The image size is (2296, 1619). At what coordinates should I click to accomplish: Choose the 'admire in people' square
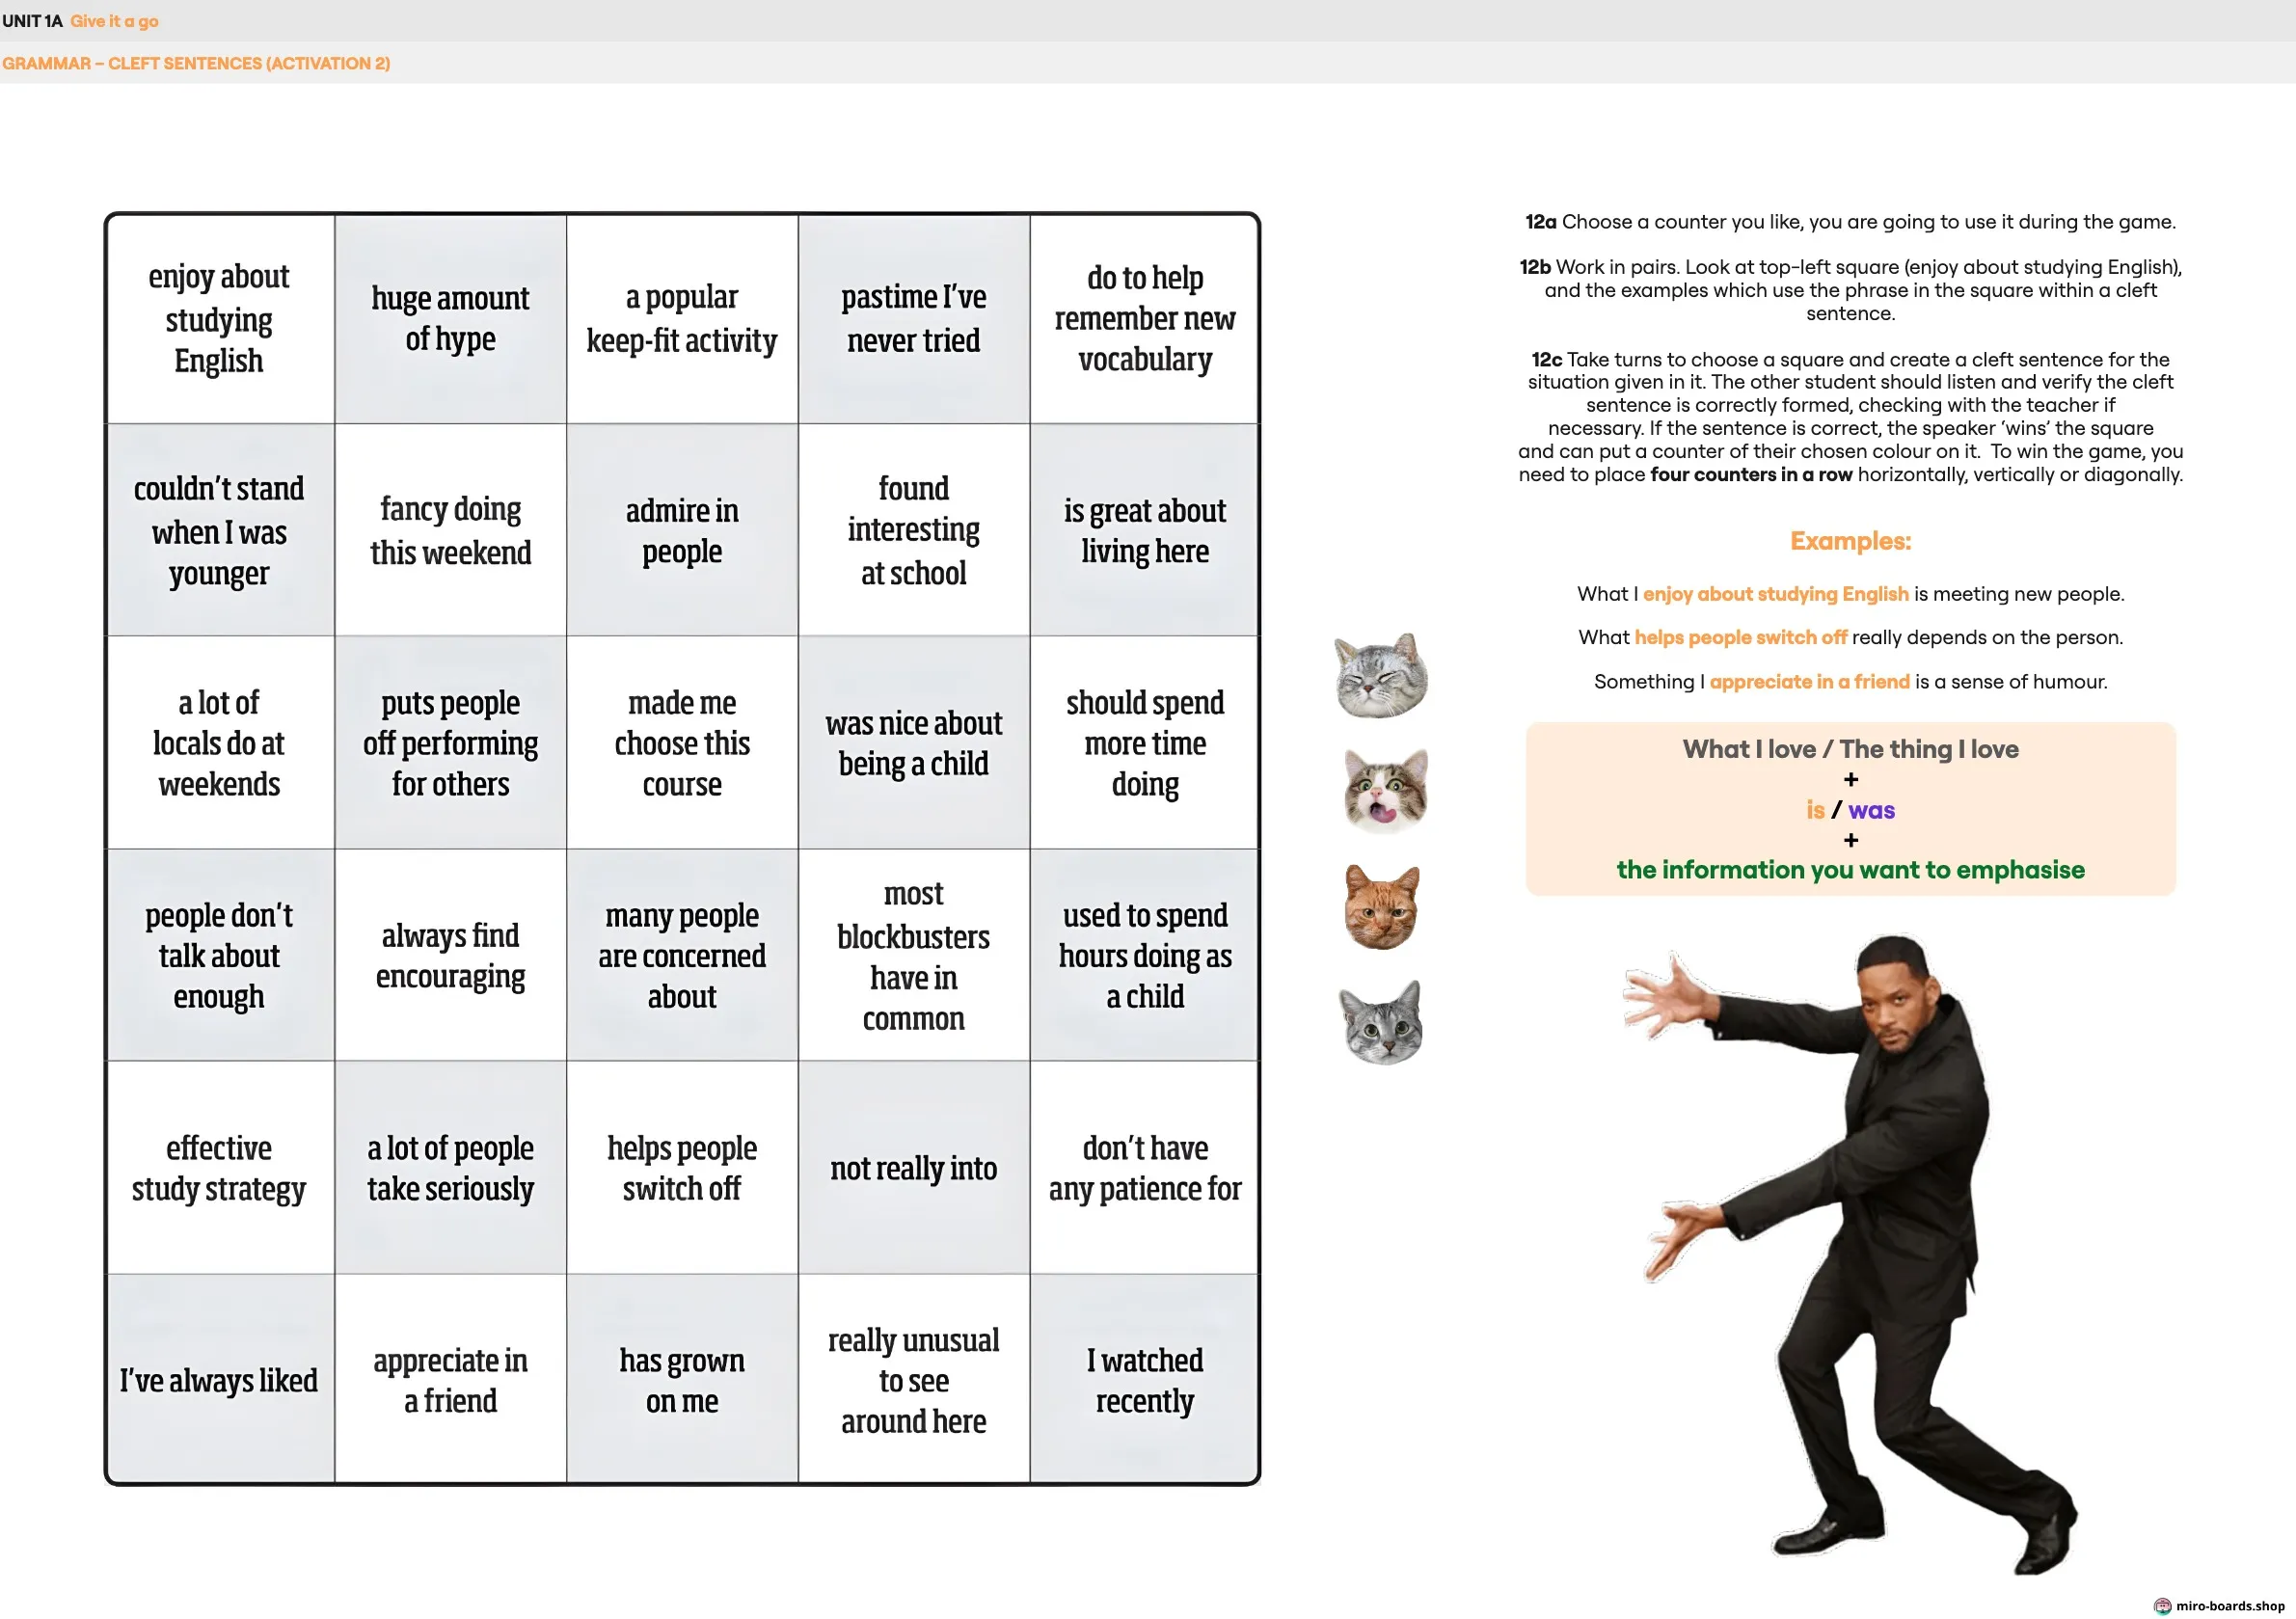pos(682,530)
